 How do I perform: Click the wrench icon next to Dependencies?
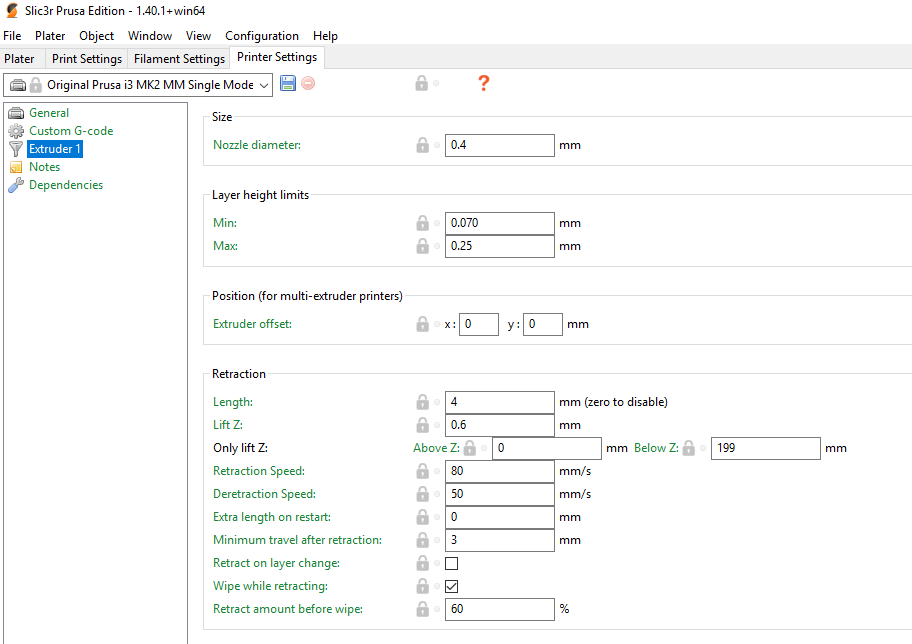coord(16,185)
